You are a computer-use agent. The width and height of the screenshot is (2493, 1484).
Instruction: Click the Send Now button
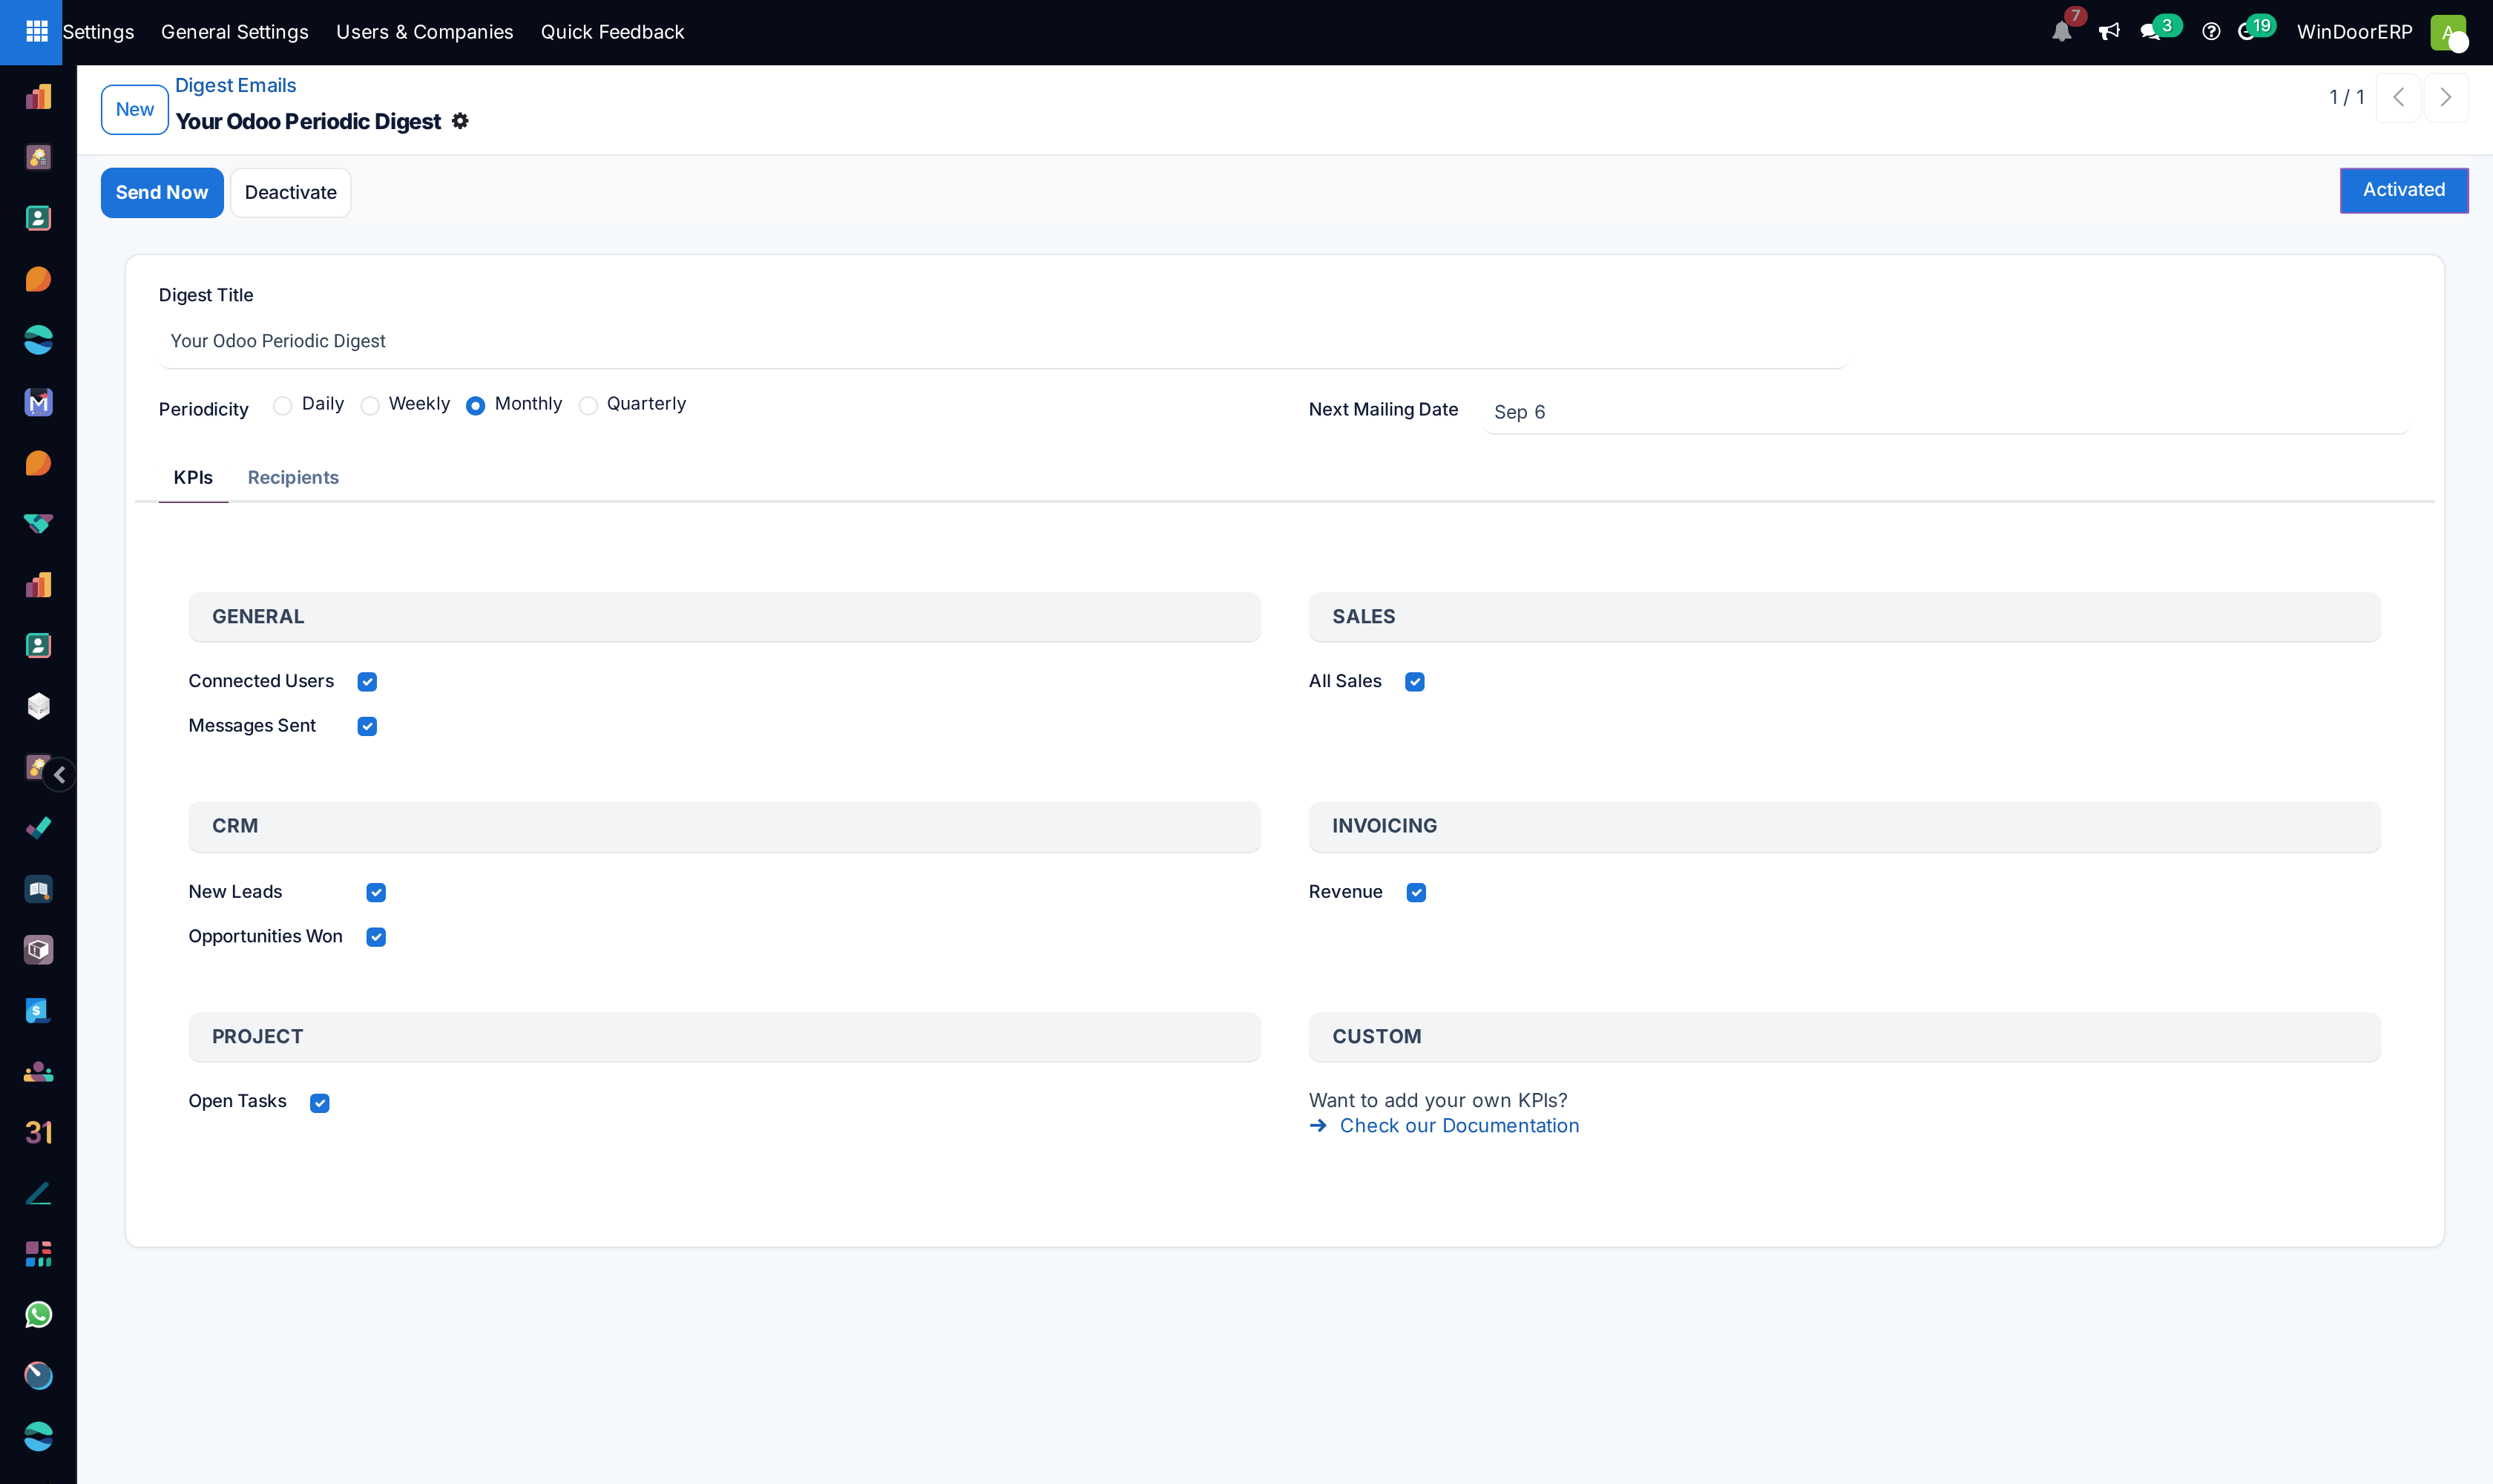click(162, 192)
